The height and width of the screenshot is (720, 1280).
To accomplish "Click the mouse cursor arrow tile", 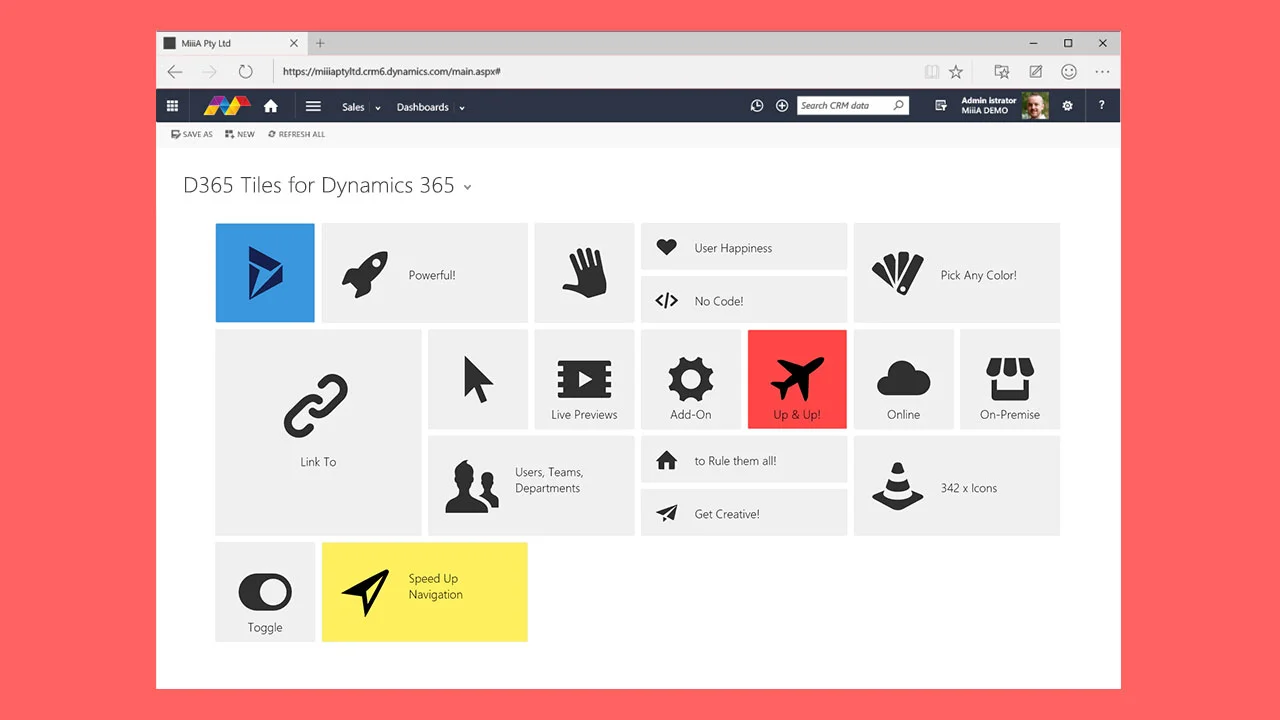I will point(478,379).
